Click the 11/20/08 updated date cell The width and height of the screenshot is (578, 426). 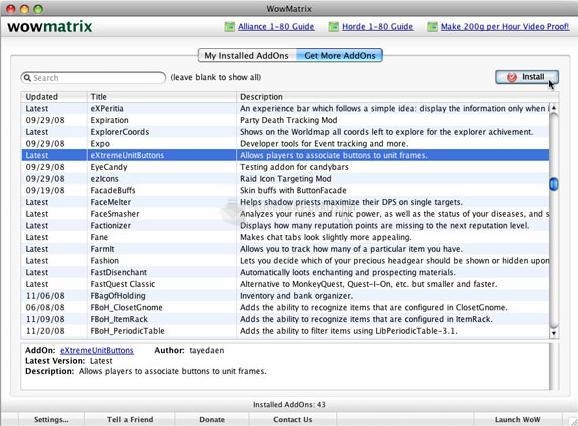click(x=45, y=331)
